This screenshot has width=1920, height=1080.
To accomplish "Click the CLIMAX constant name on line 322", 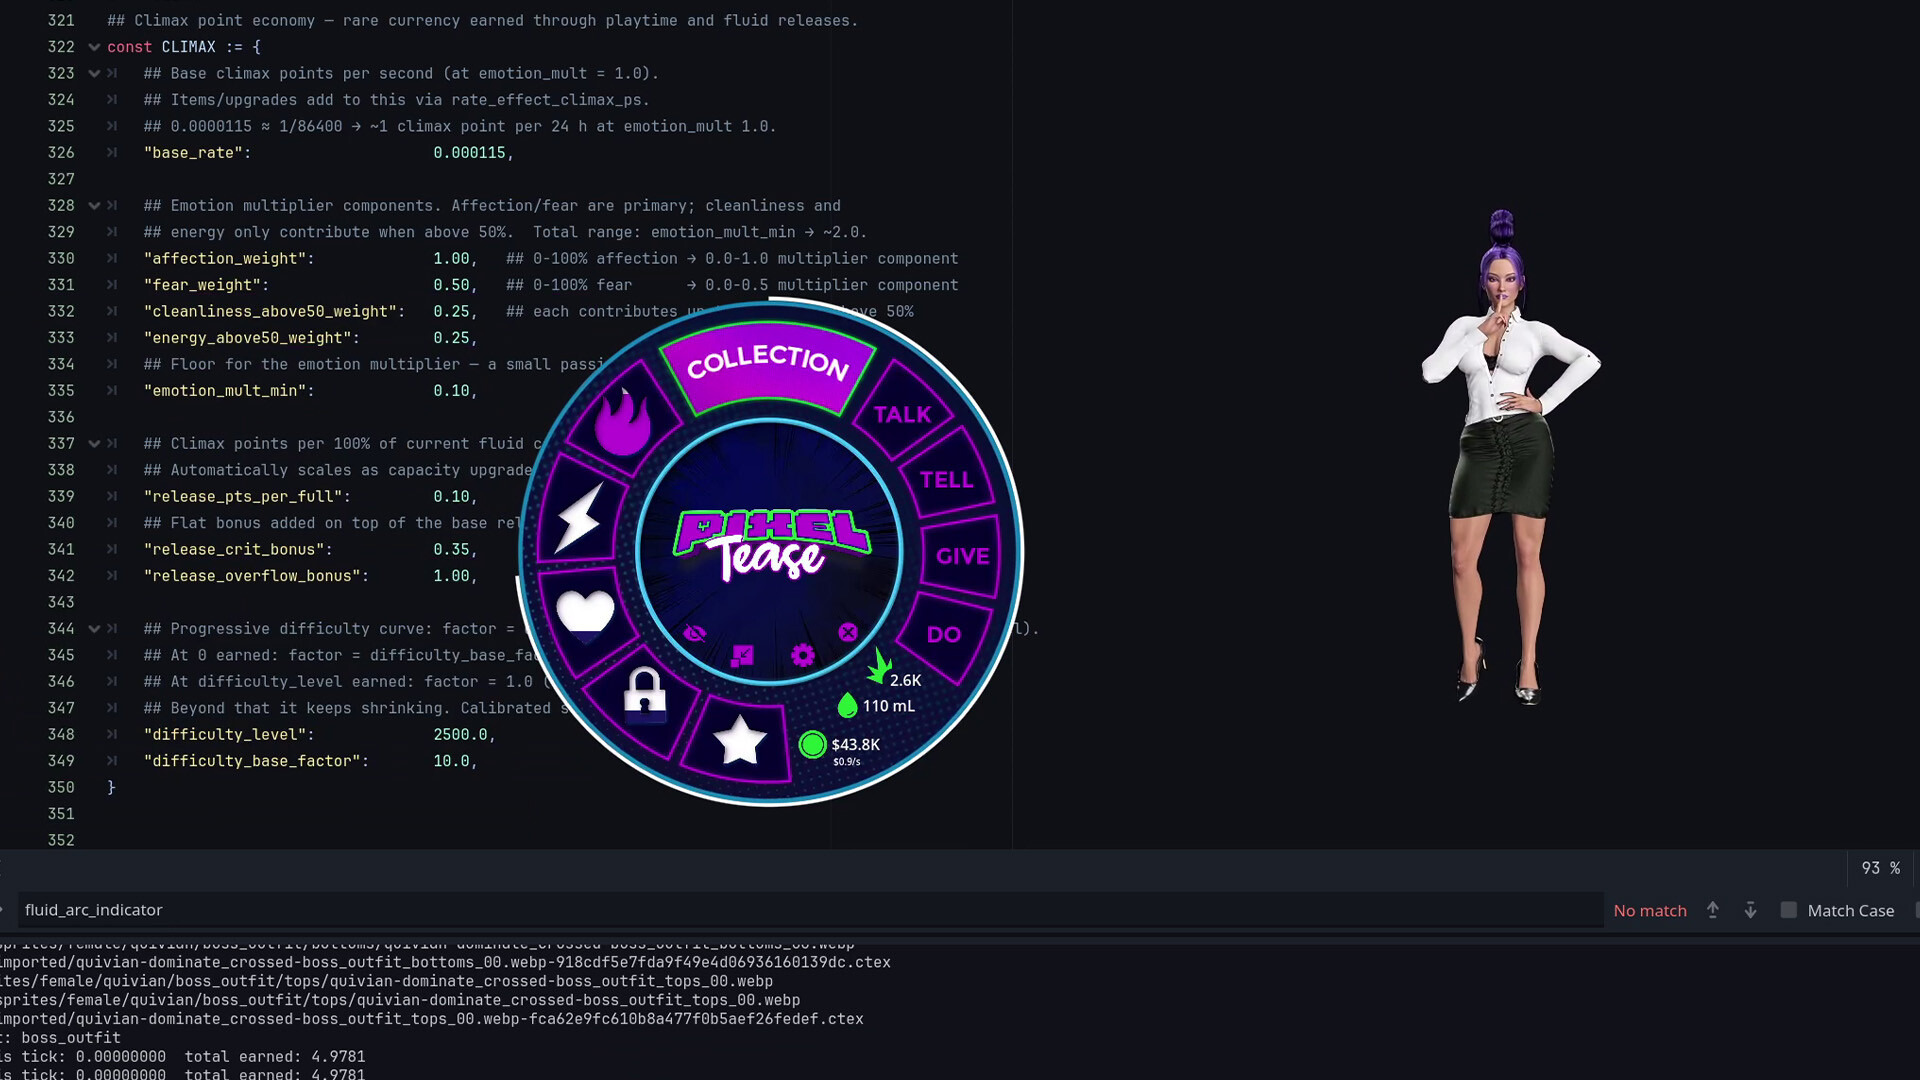I will (189, 47).
